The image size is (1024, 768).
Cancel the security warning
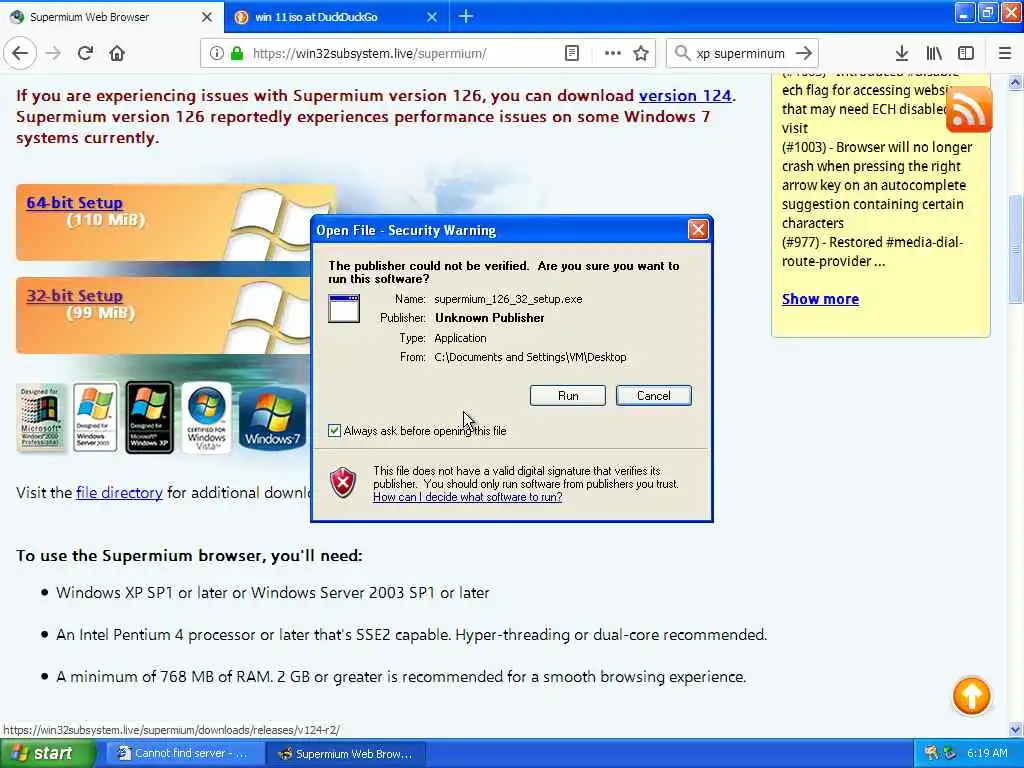click(x=654, y=396)
